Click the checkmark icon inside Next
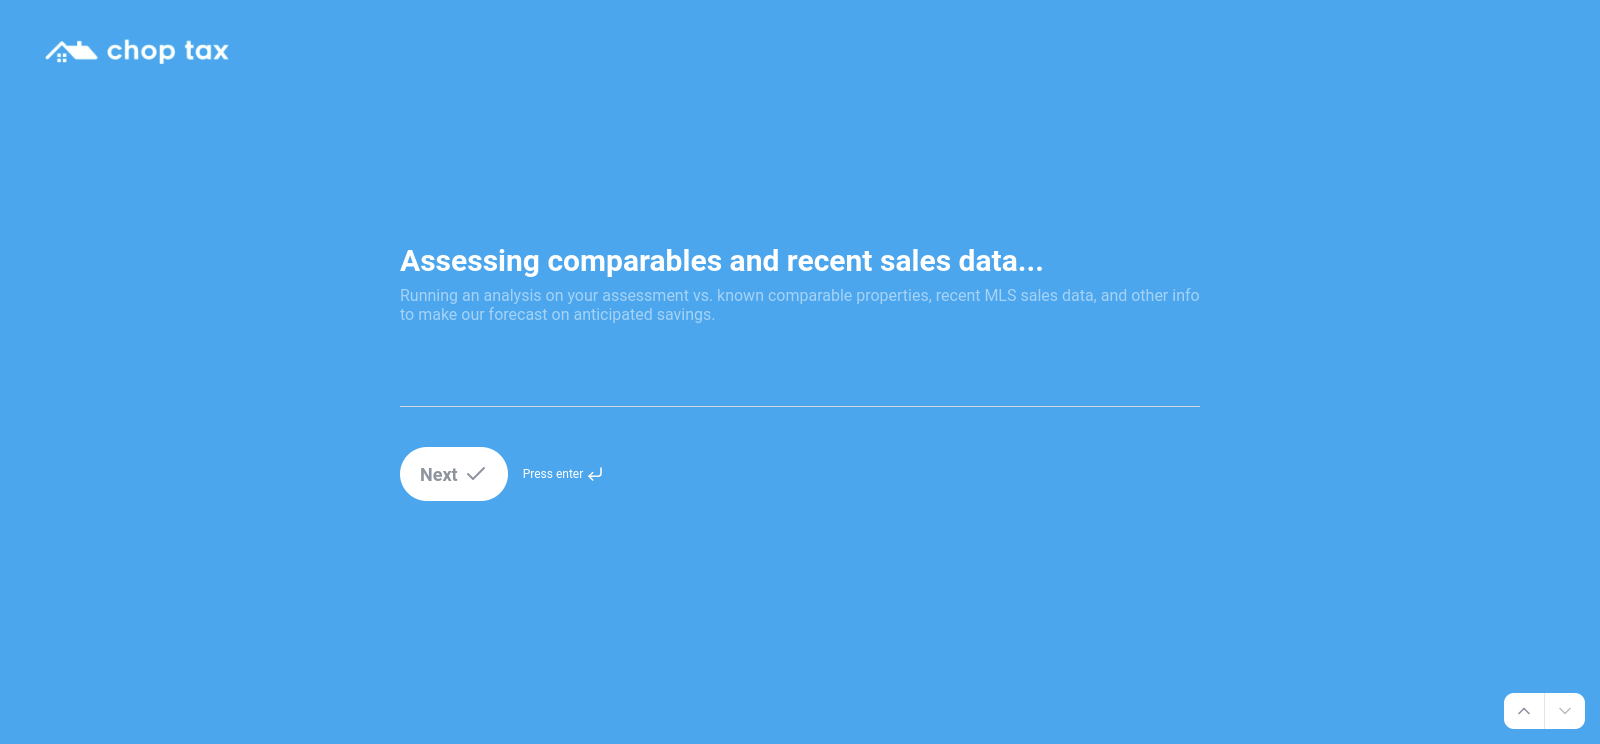 click(x=476, y=474)
